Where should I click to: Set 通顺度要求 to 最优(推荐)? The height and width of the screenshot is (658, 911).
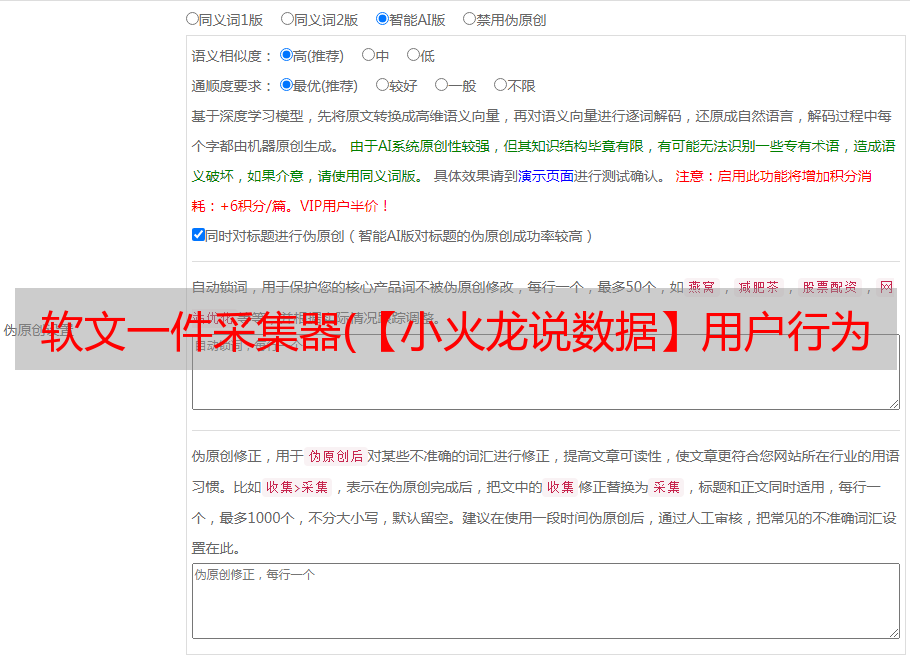pos(286,85)
